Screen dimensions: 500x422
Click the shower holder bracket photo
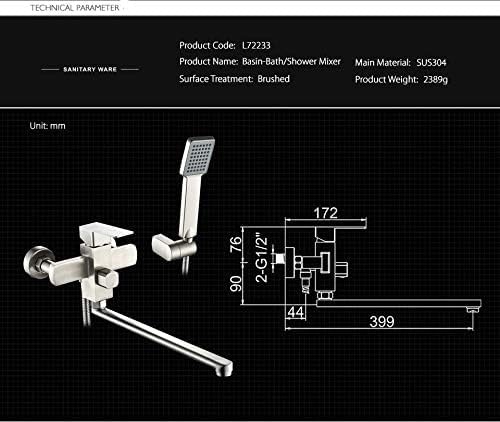174,248
